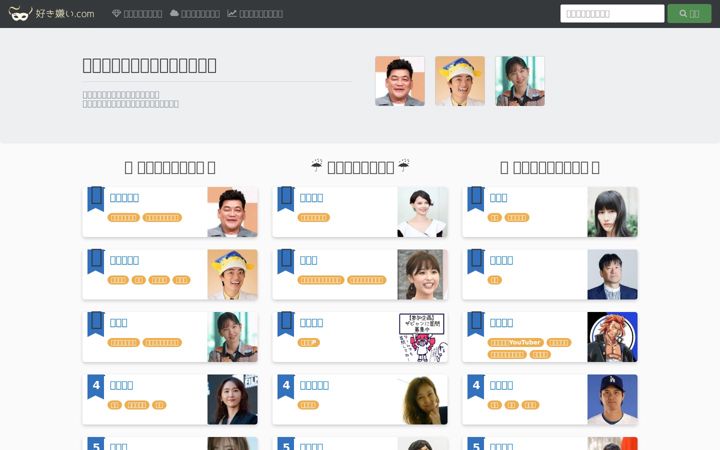Open the banner thumbnail of the woman in racing uniform
Viewport: 720px width, 450px height.
[520, 81]
